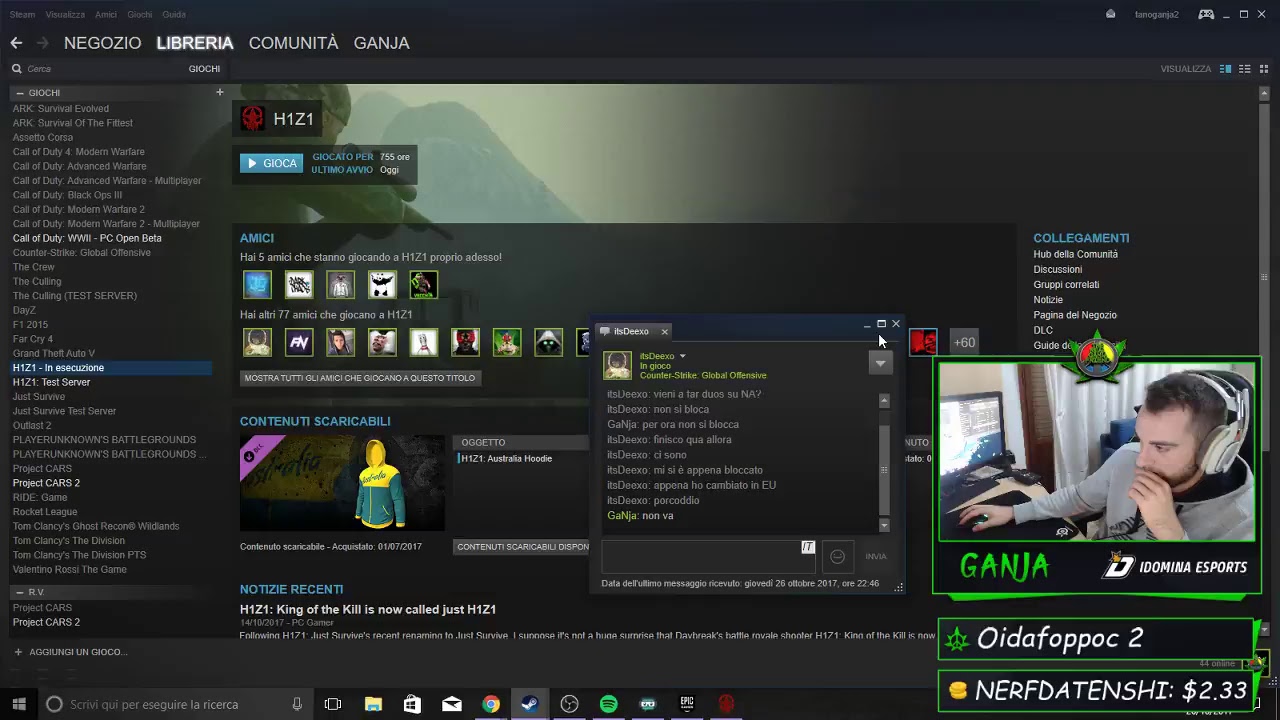
Task: Switch to Big Picture mode
Action: coord(1206,14)
